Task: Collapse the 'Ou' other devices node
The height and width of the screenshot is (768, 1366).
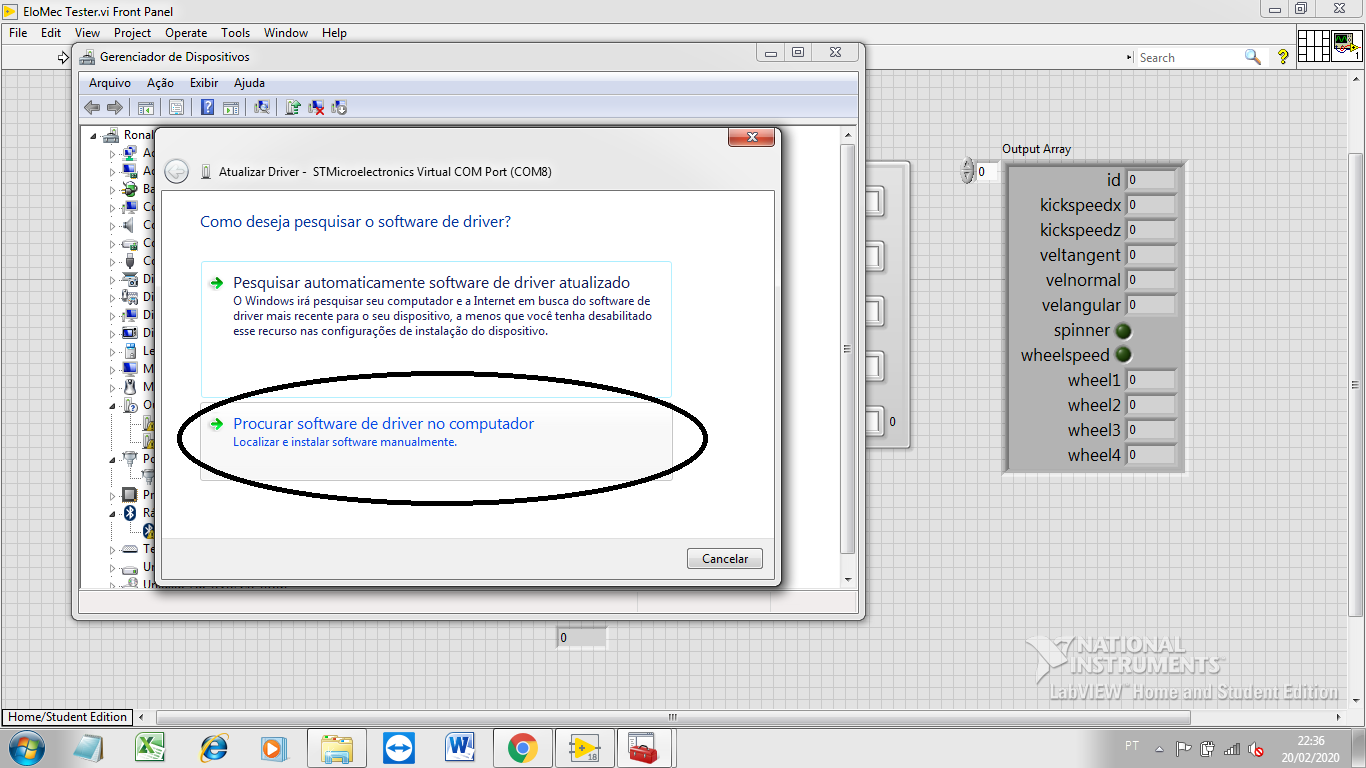Action: [113, 405]
